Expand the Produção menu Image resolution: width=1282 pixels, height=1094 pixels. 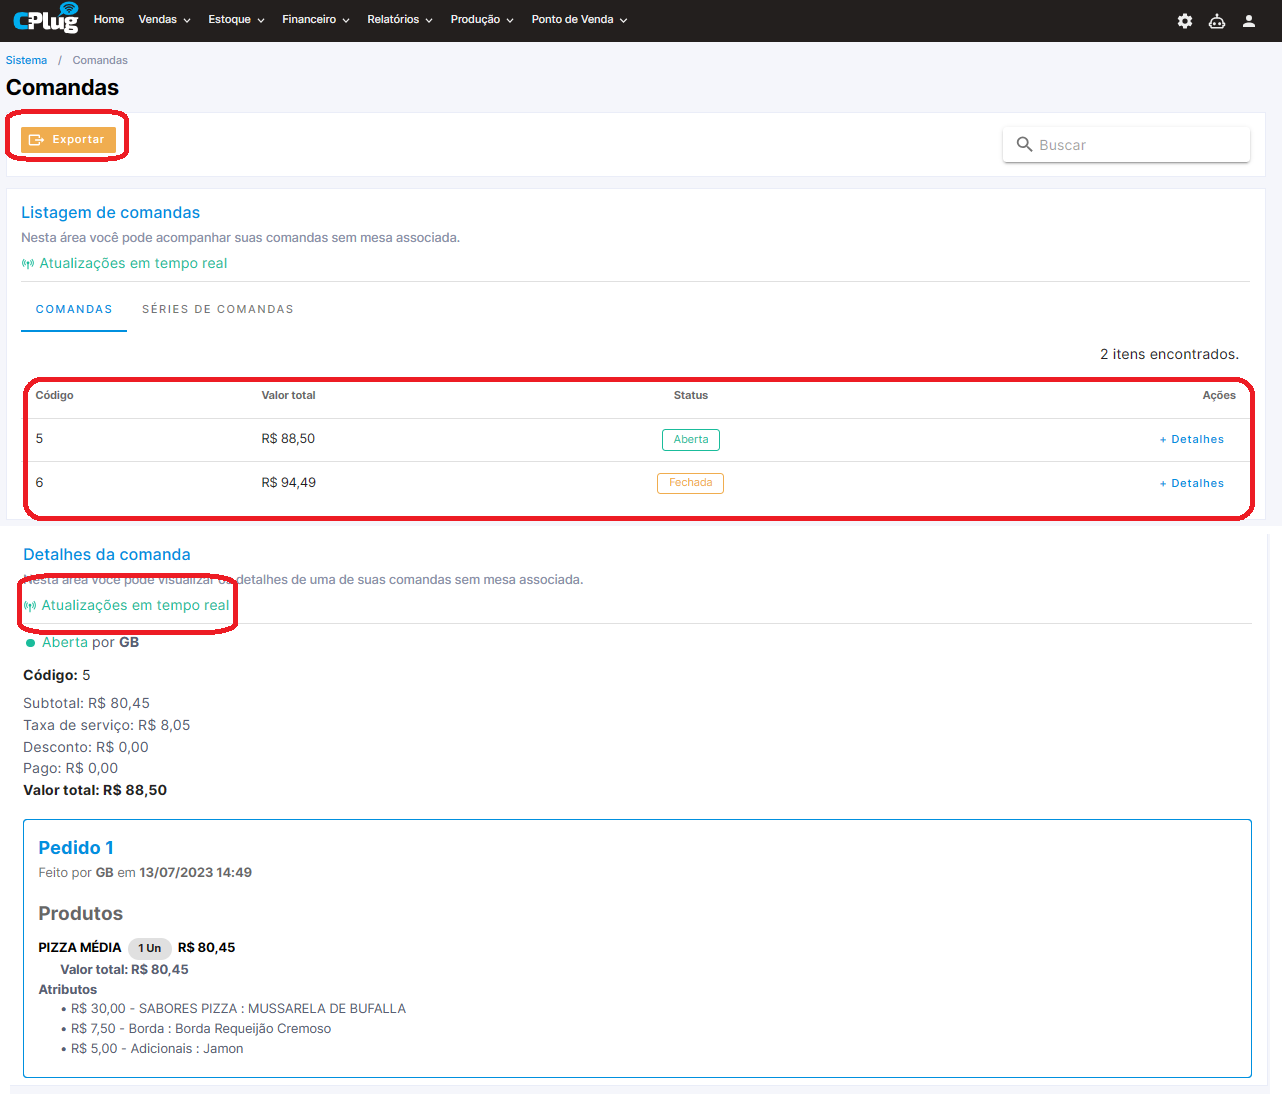(481, 20)
